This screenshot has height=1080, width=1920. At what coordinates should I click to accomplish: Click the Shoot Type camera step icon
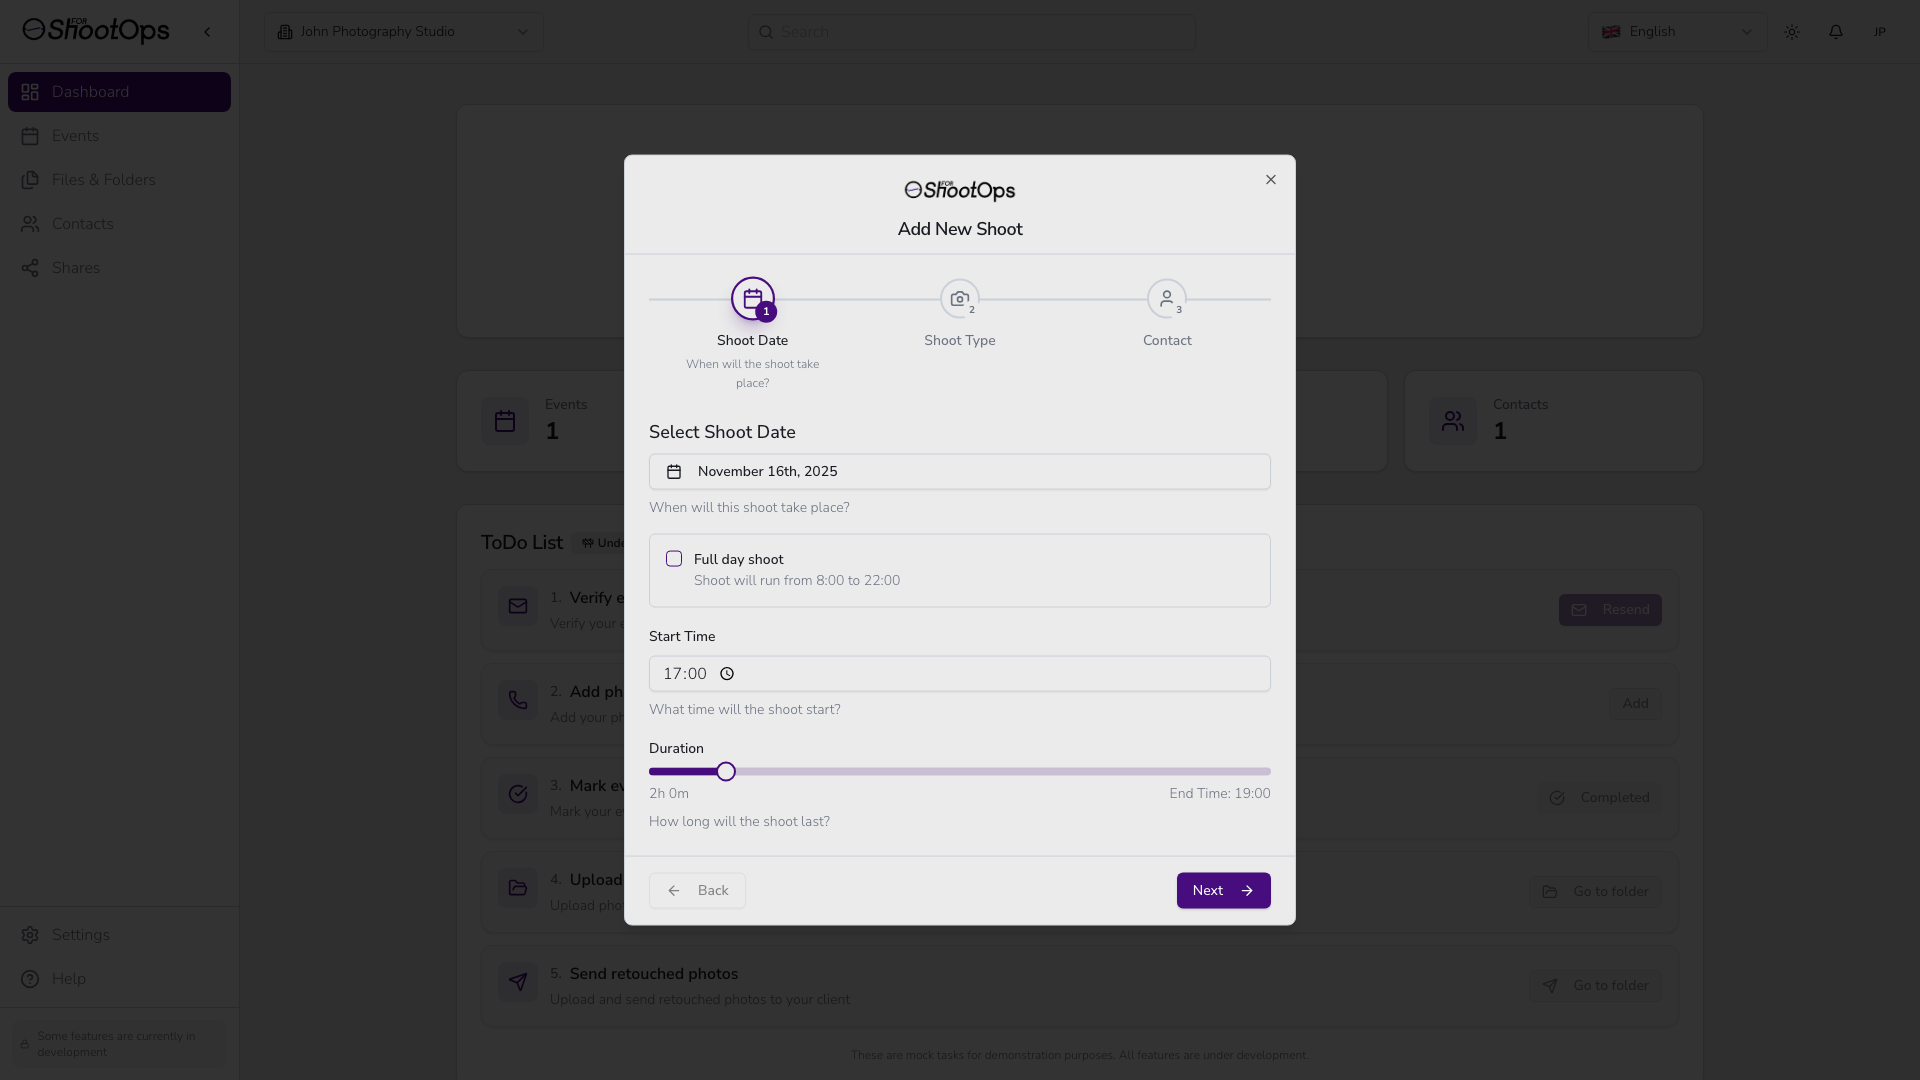click(x=959, y=299)
